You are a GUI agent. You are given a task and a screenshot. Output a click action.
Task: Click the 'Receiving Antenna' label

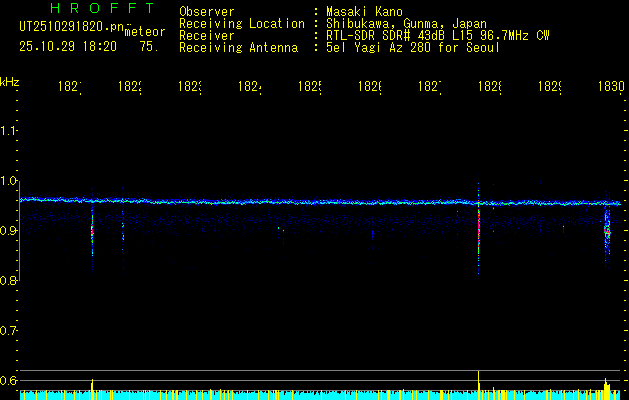(x=238, y=48)
